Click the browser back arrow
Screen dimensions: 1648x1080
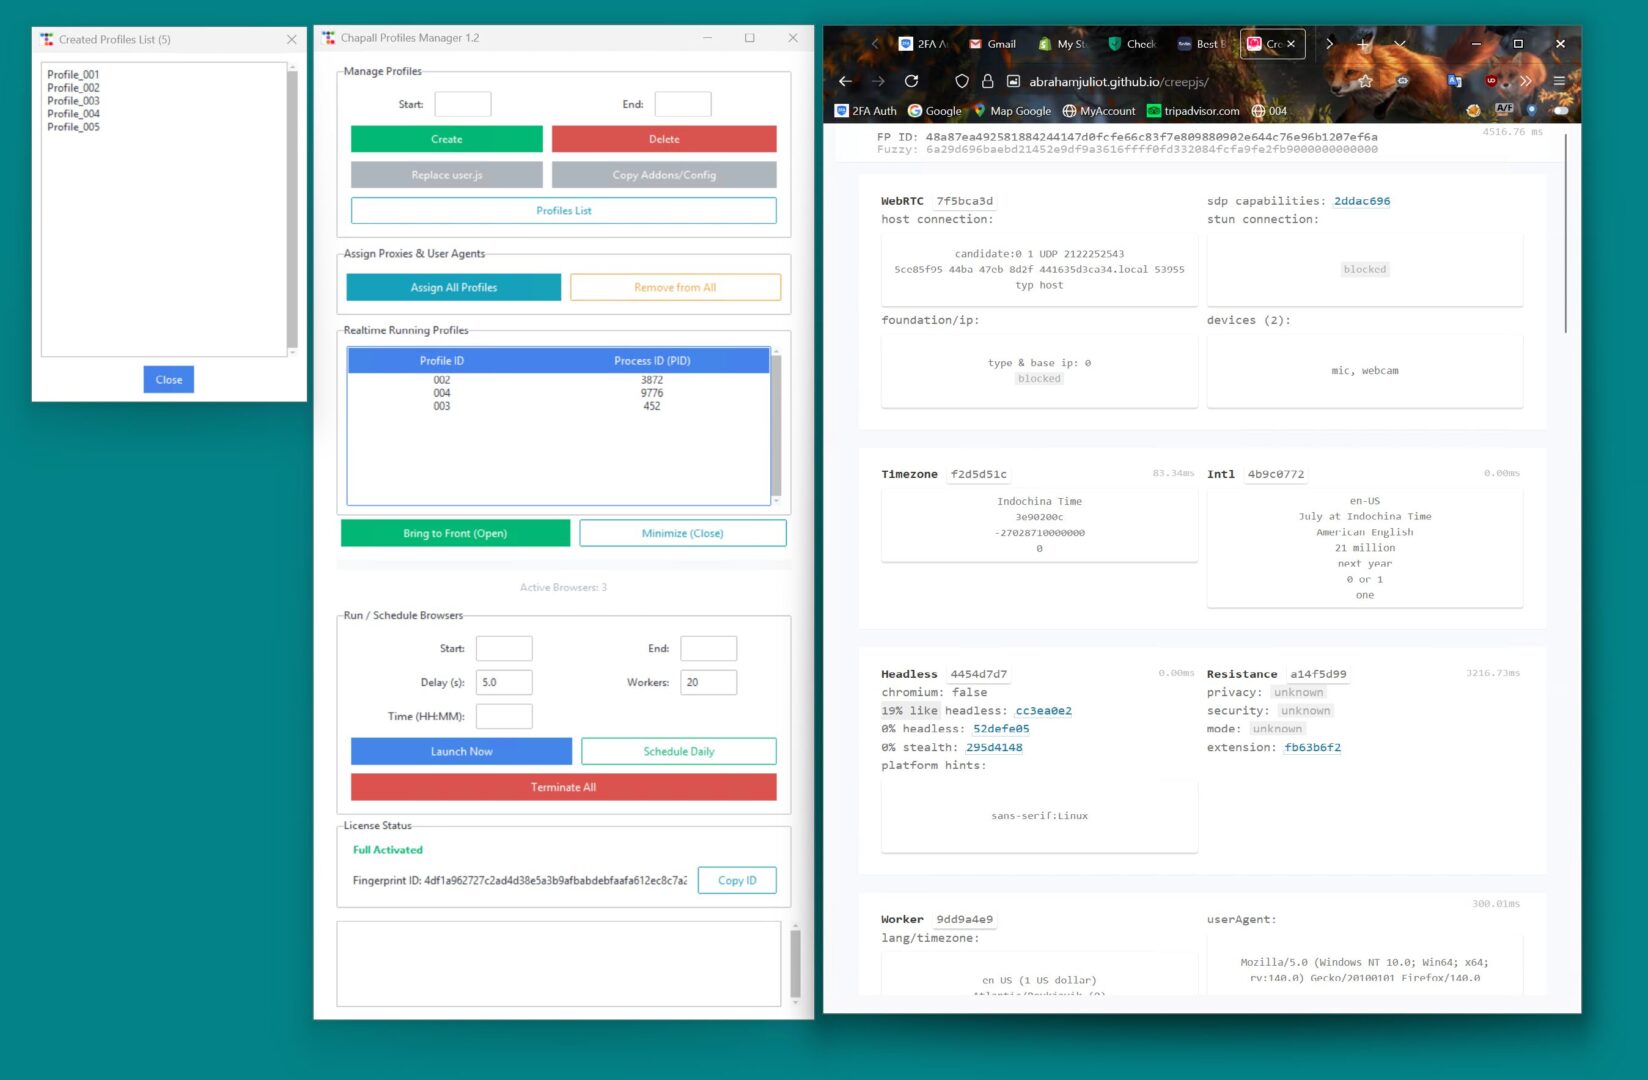pyautogui.click(x=845, y=81)
